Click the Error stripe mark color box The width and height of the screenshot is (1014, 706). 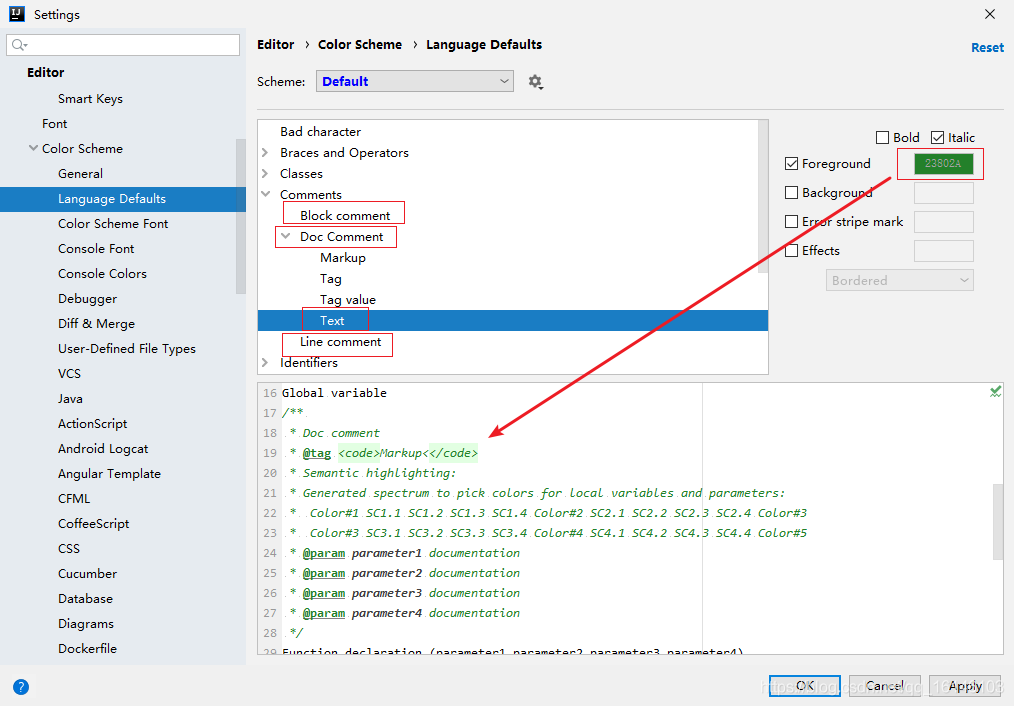tap(944, 222)
